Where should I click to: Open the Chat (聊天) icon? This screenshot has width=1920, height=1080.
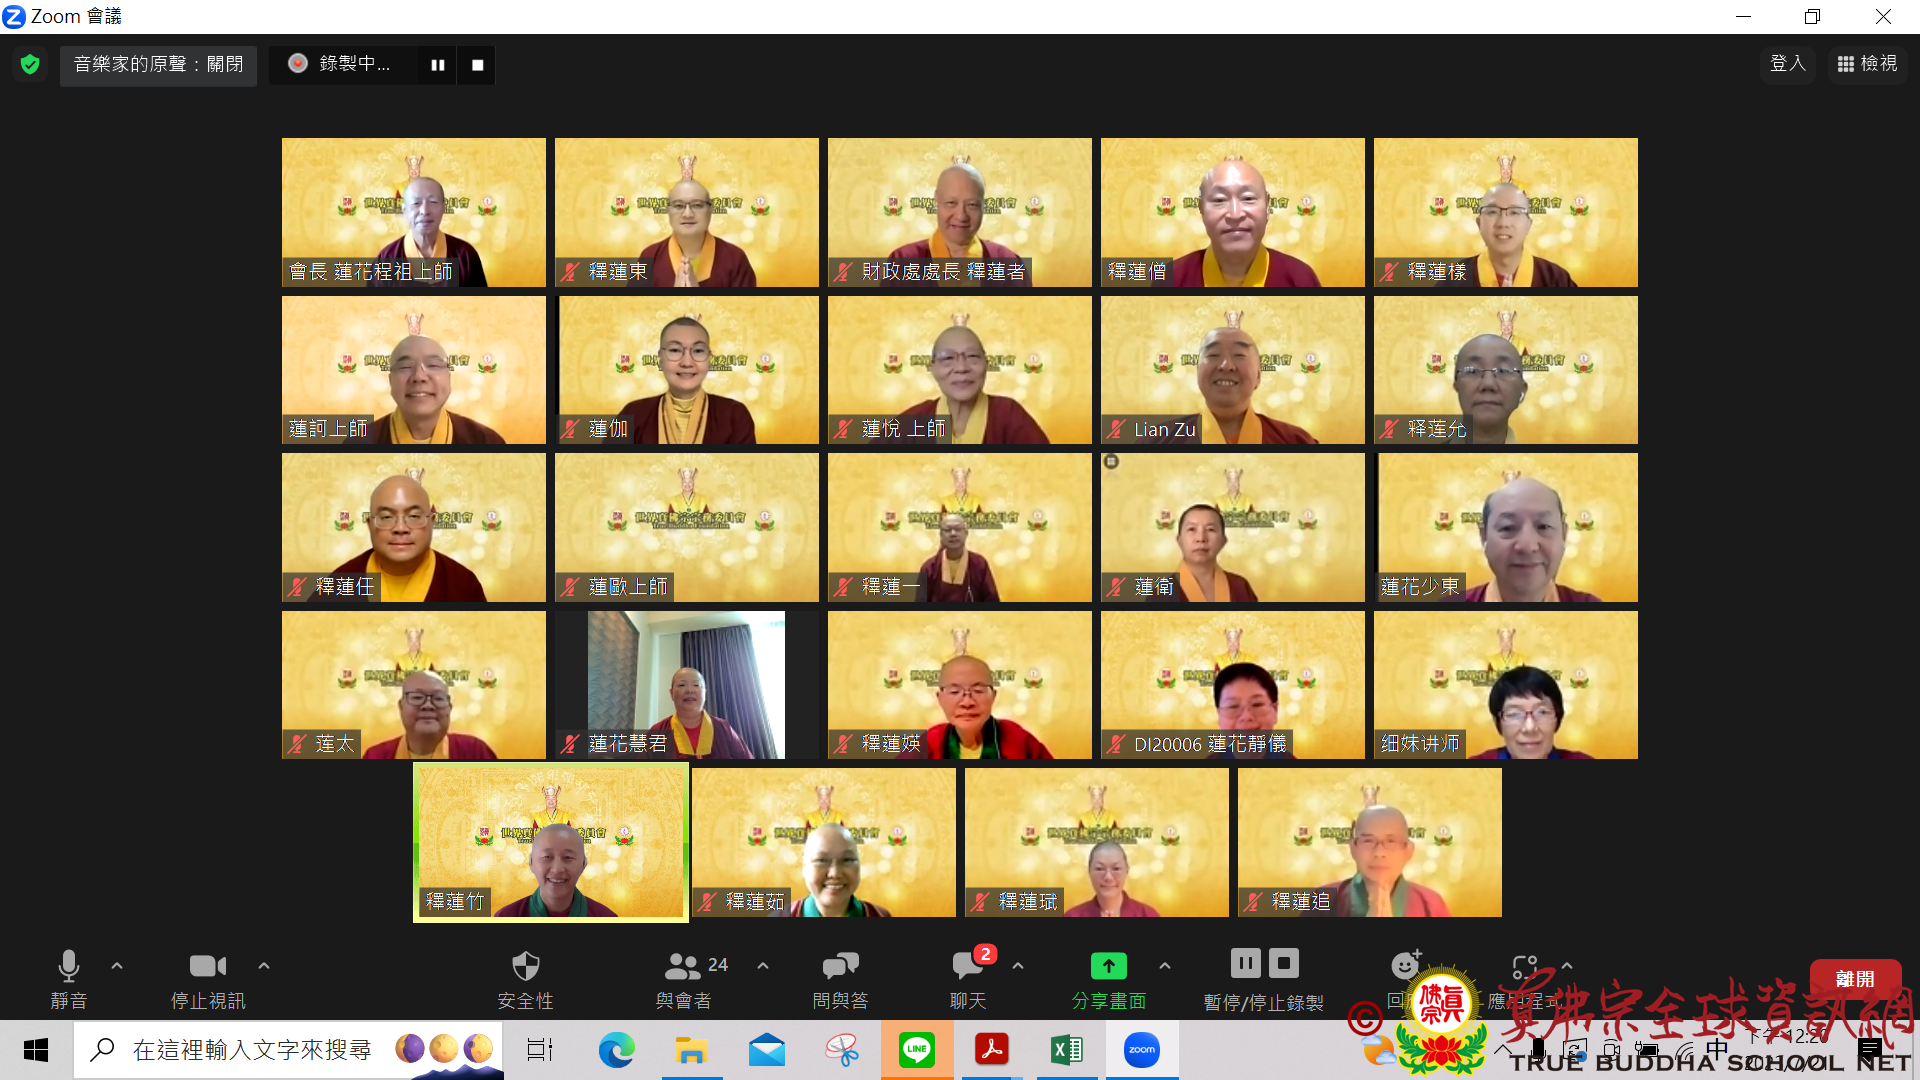pyautogui.click(x=967, y=967)
